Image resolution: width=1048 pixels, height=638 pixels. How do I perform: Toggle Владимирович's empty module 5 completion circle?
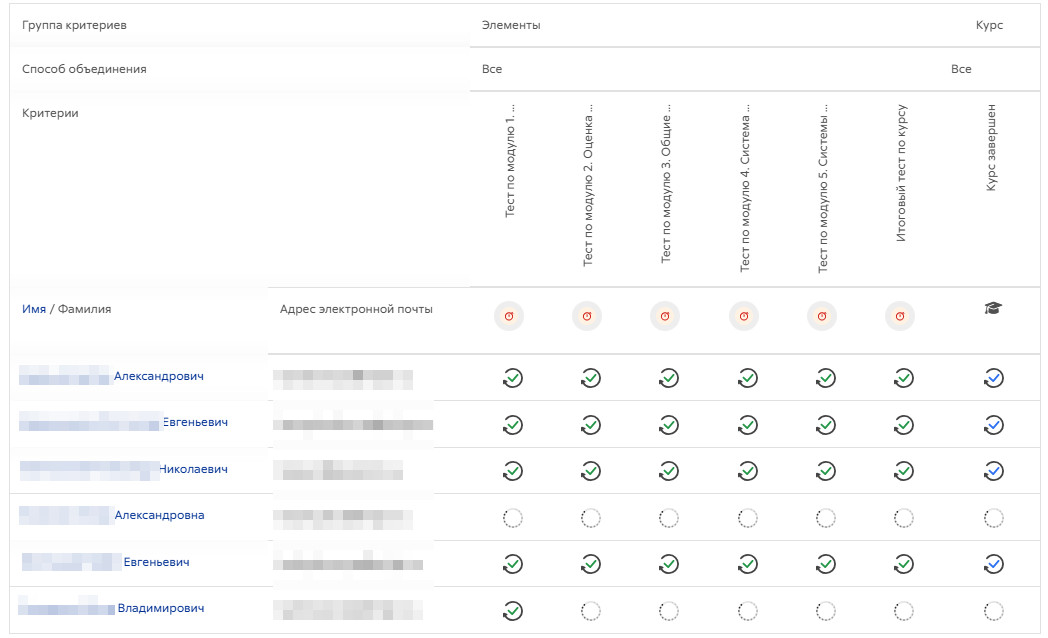(825, 611)
